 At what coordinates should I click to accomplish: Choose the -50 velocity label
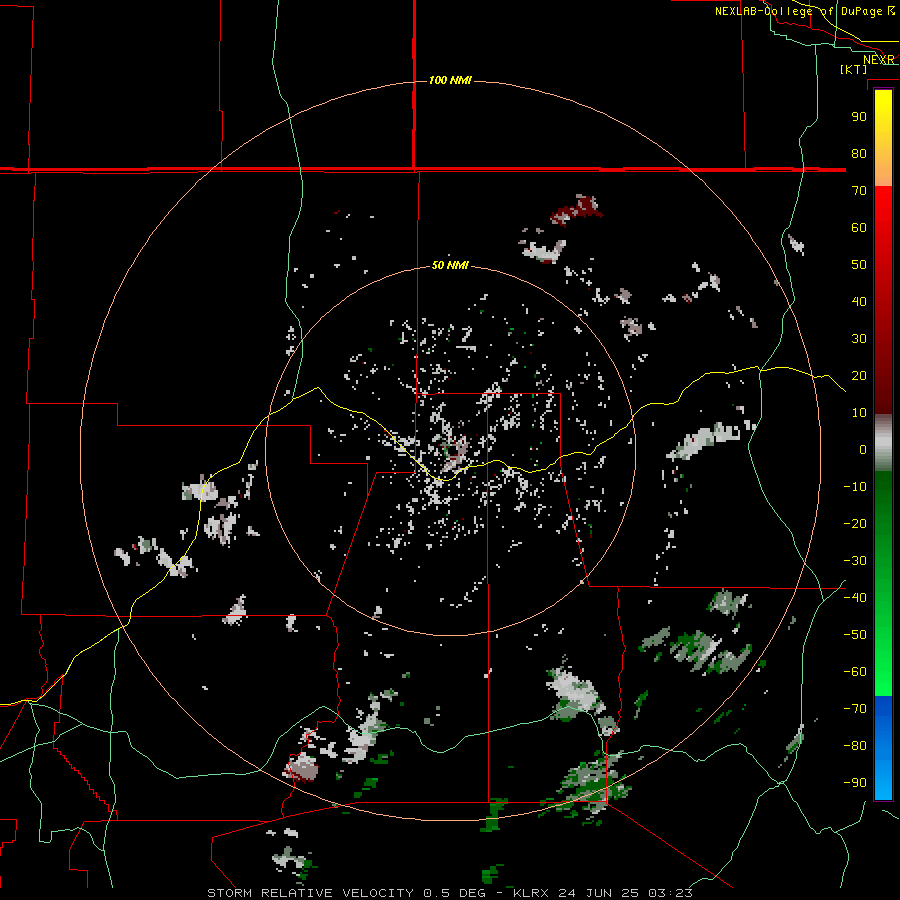(x=855, y=635)
